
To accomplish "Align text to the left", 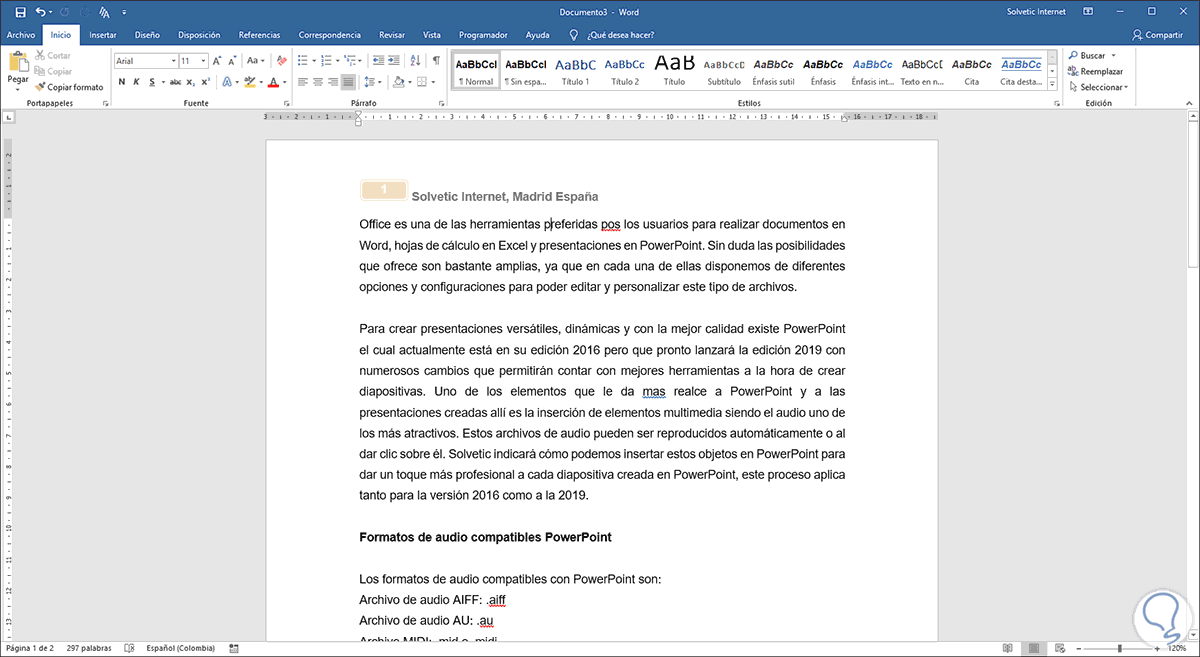I will [x=303, y=82].
